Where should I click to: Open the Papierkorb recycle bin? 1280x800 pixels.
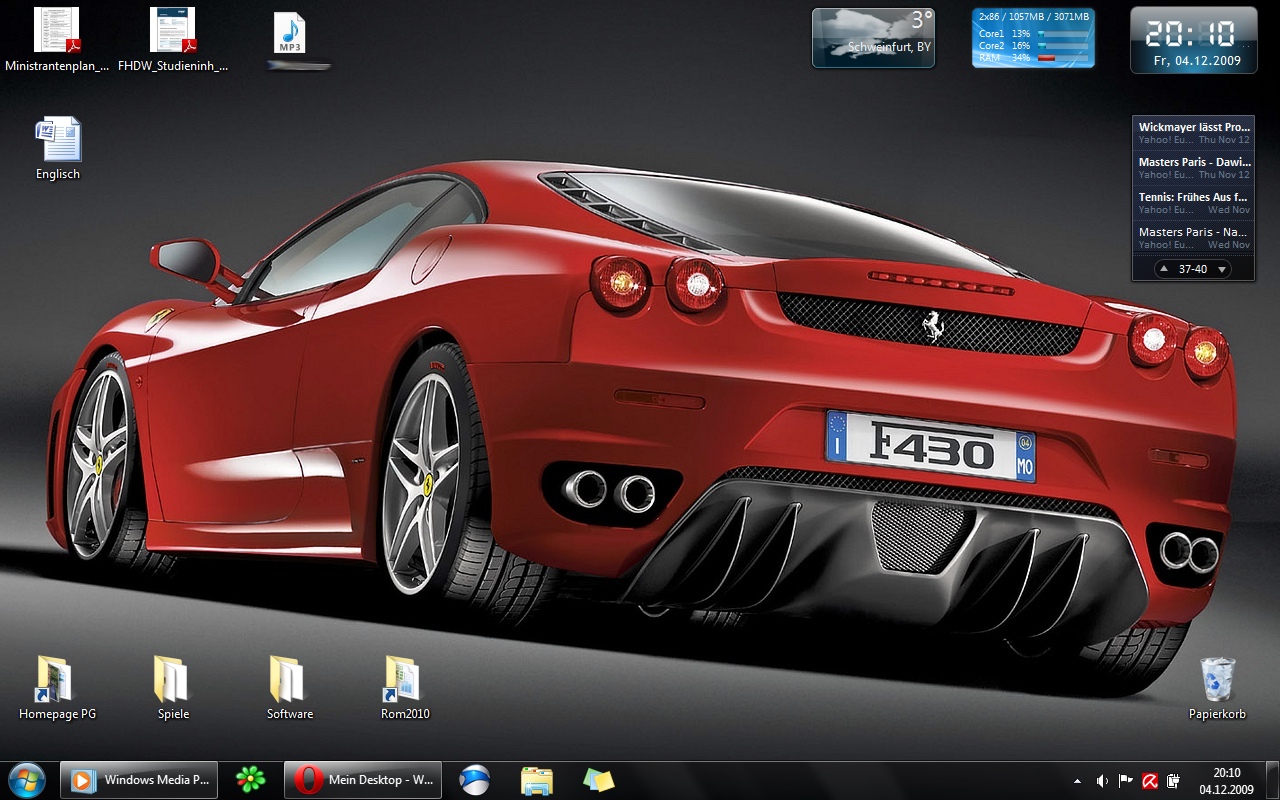1217,680
